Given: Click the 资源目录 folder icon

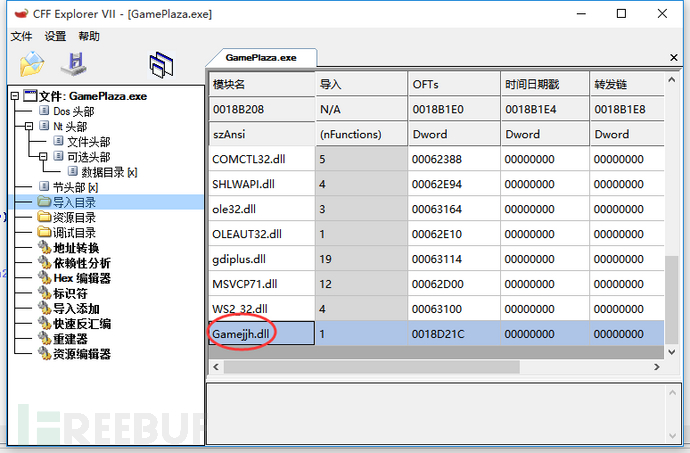Looking at the screenshot, I should coord(44,217).
